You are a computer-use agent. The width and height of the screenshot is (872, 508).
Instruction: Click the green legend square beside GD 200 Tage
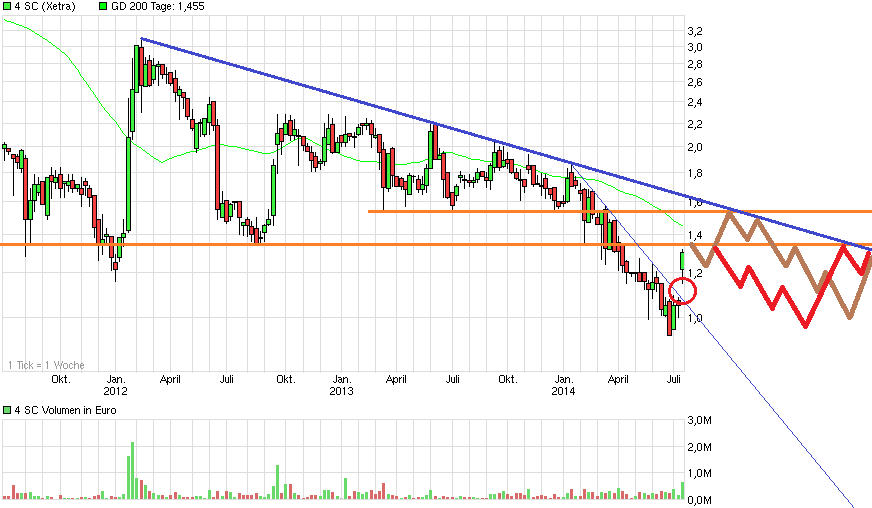(x=103, y=7)
